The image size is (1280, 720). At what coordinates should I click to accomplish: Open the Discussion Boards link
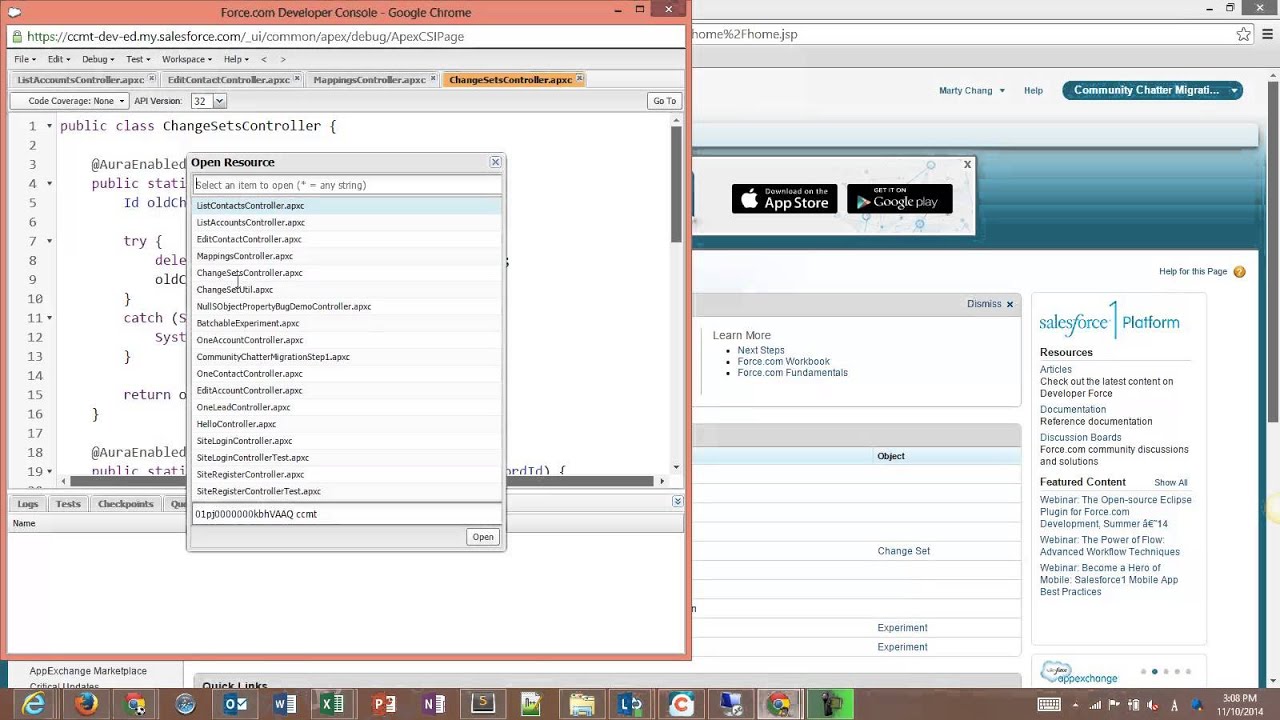(x=1080, y=437)
